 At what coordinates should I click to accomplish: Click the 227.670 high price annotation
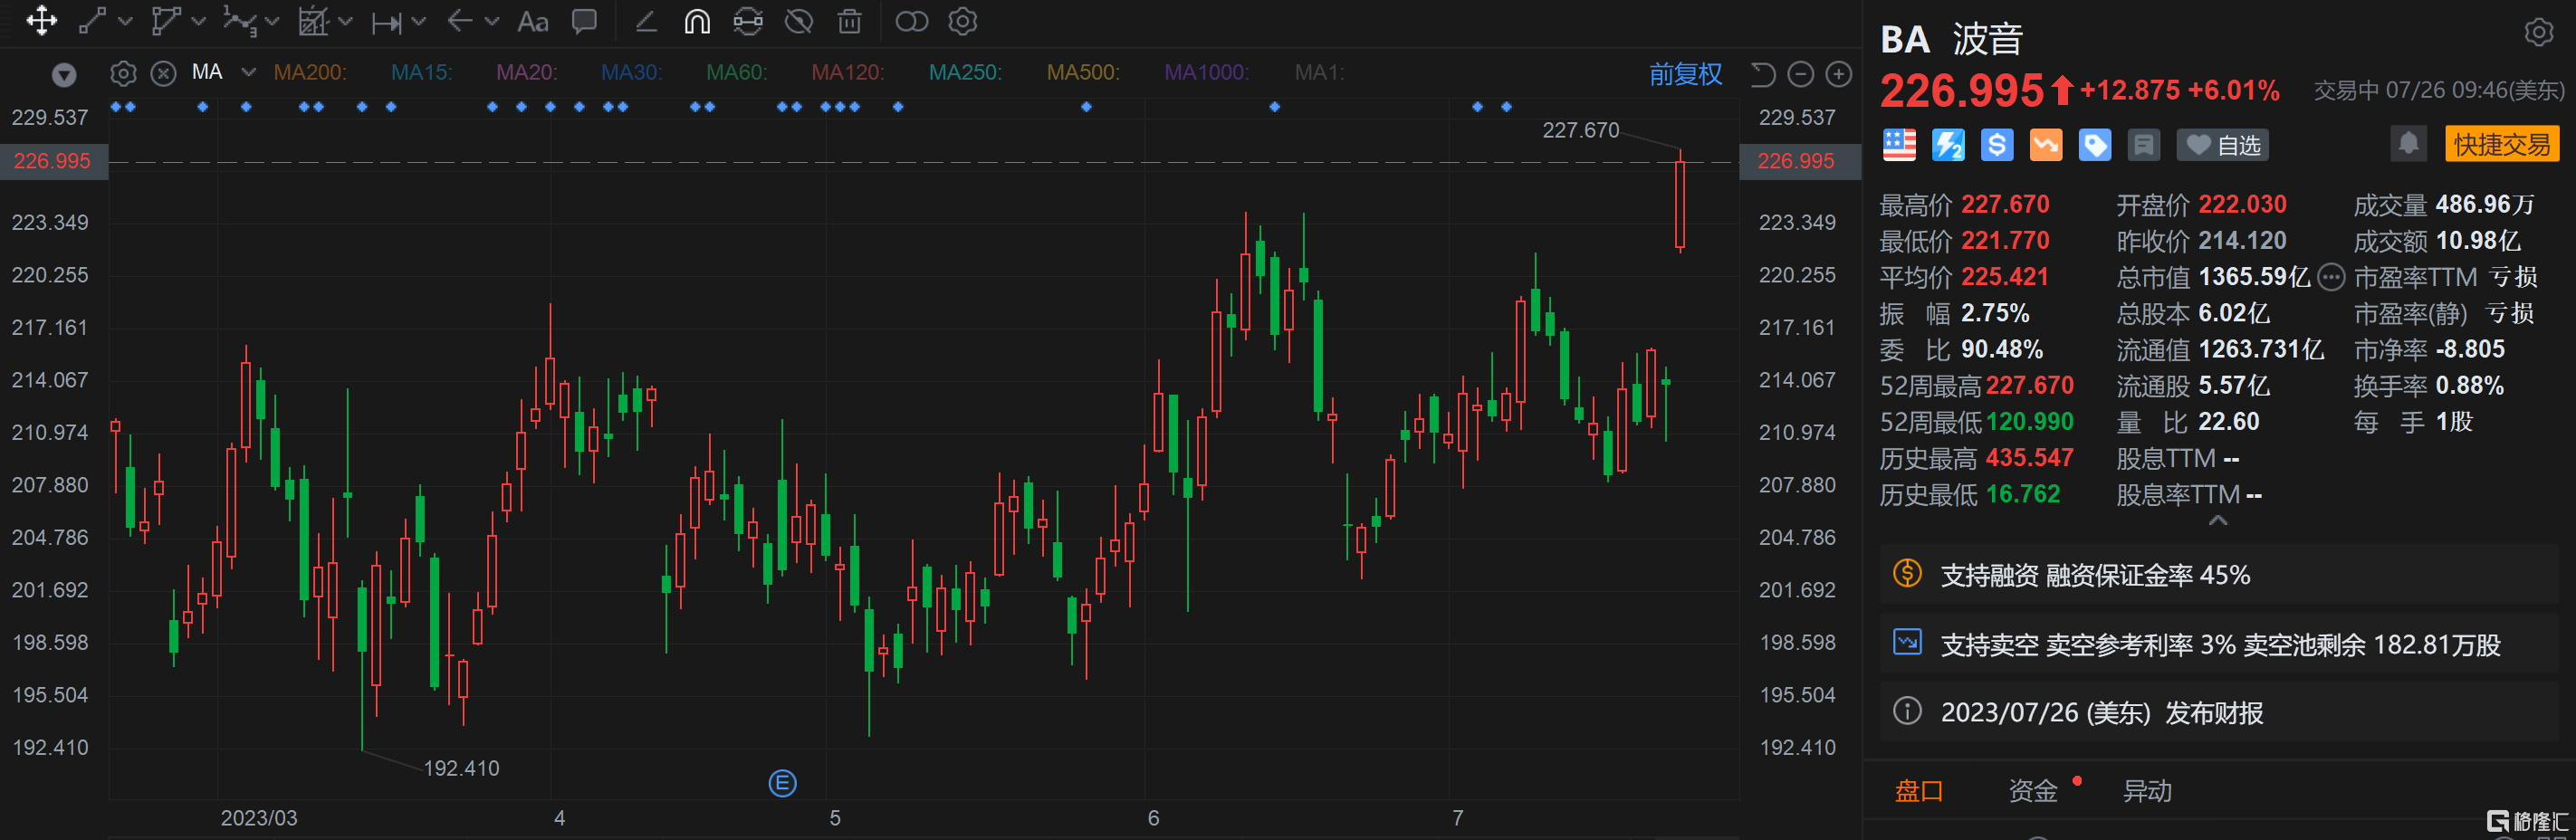click(x=1580, y=130)
